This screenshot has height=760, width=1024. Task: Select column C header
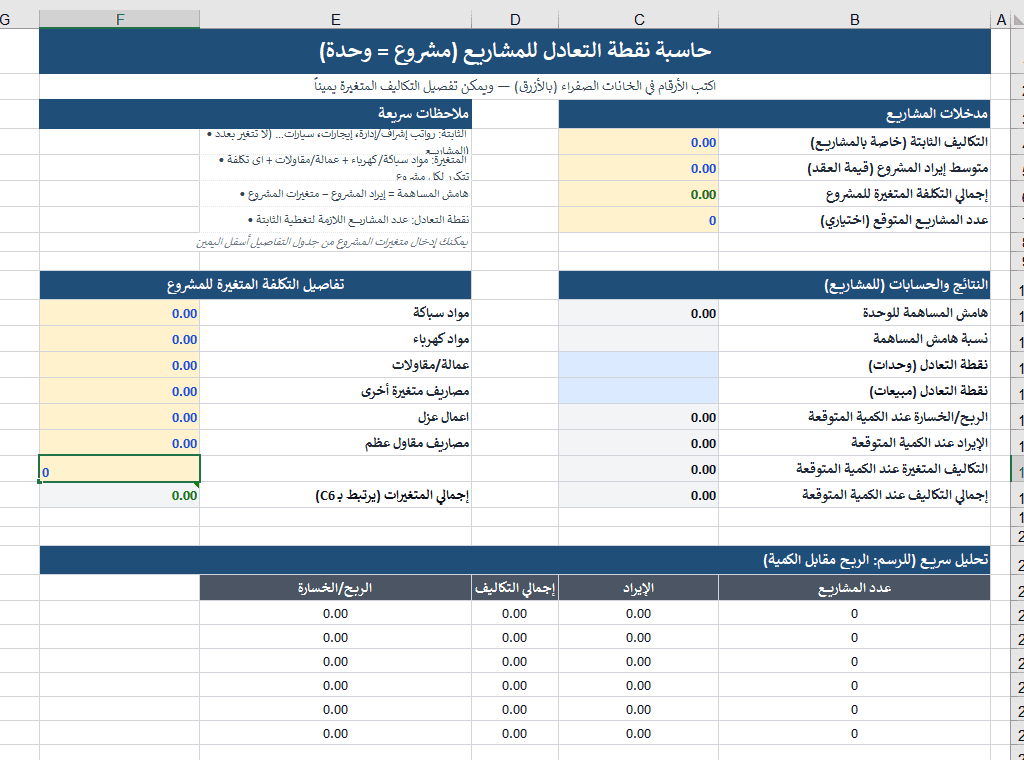(x=639, y=20)
